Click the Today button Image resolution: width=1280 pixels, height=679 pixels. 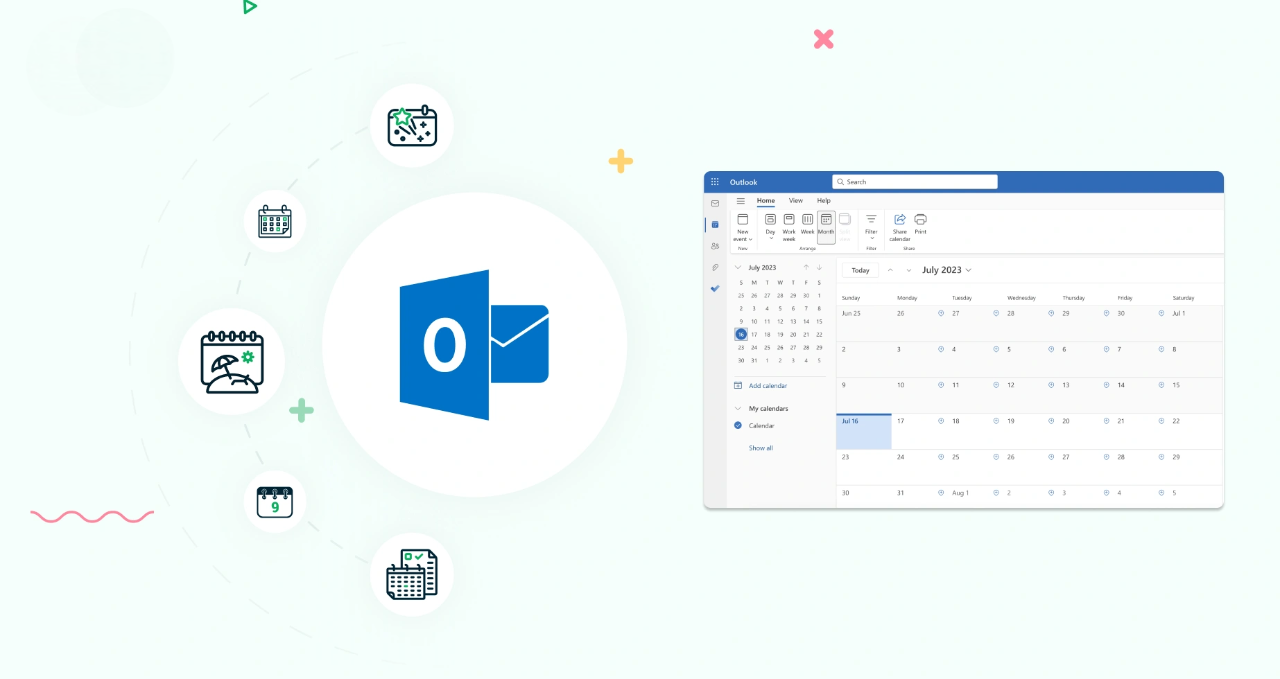pyautogui.click(x=860, y=270)
